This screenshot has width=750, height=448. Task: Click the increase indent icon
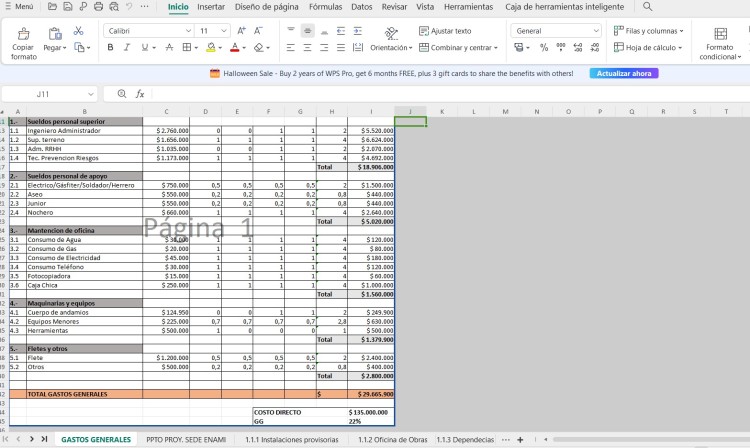[x=357, y=31]
